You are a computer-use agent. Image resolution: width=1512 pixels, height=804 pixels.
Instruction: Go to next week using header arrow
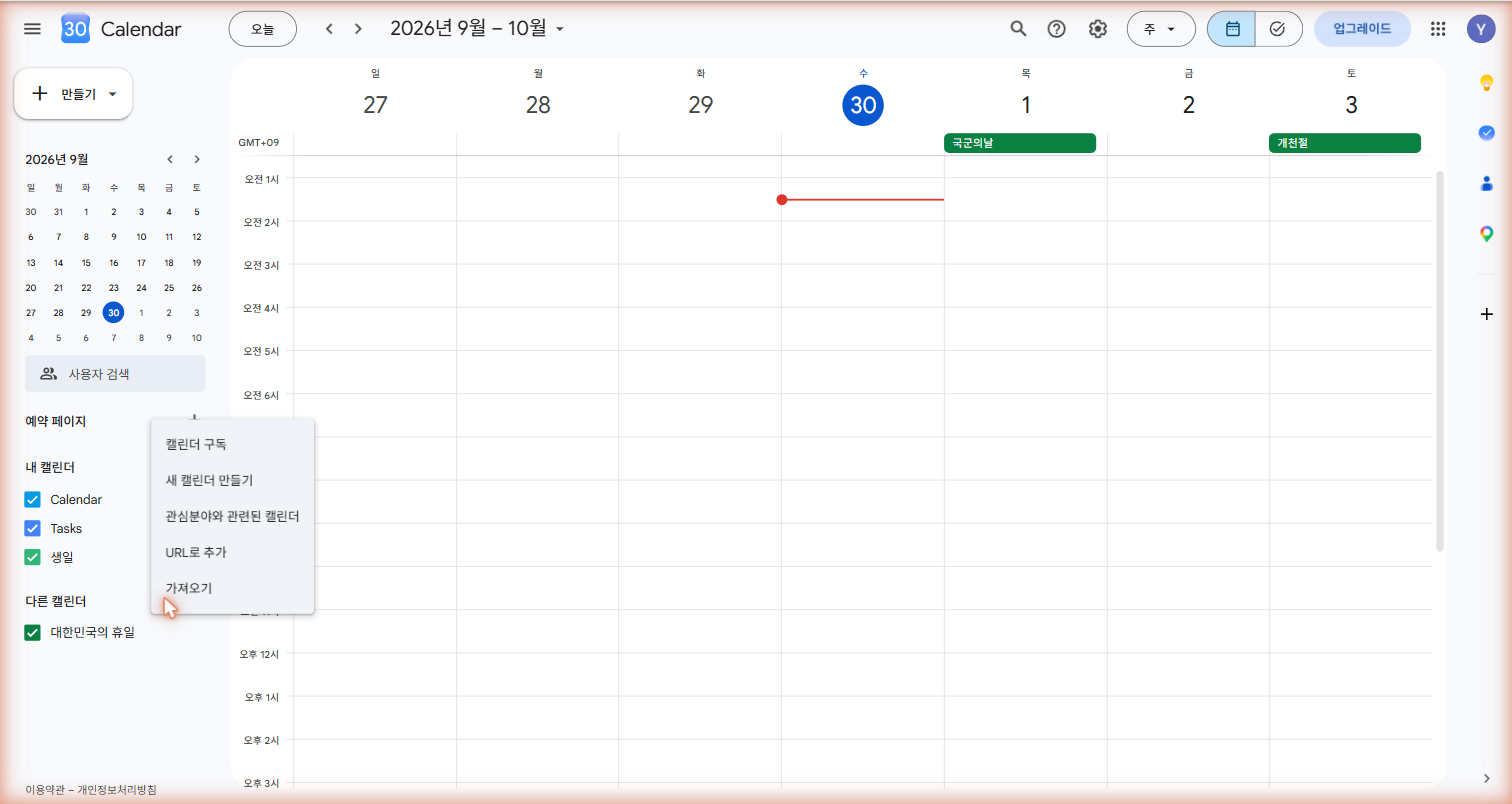358,29
